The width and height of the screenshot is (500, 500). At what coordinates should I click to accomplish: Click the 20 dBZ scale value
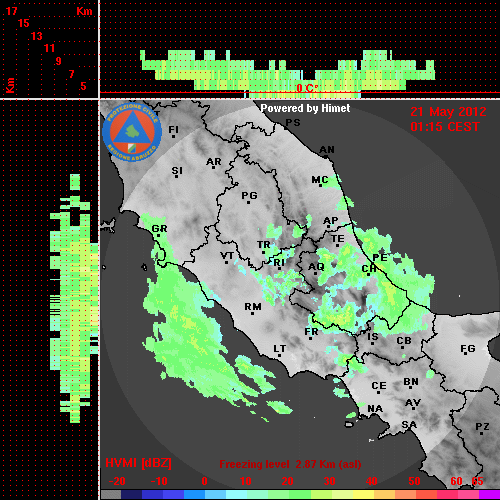pyautogui.click(x=287, y=481)
